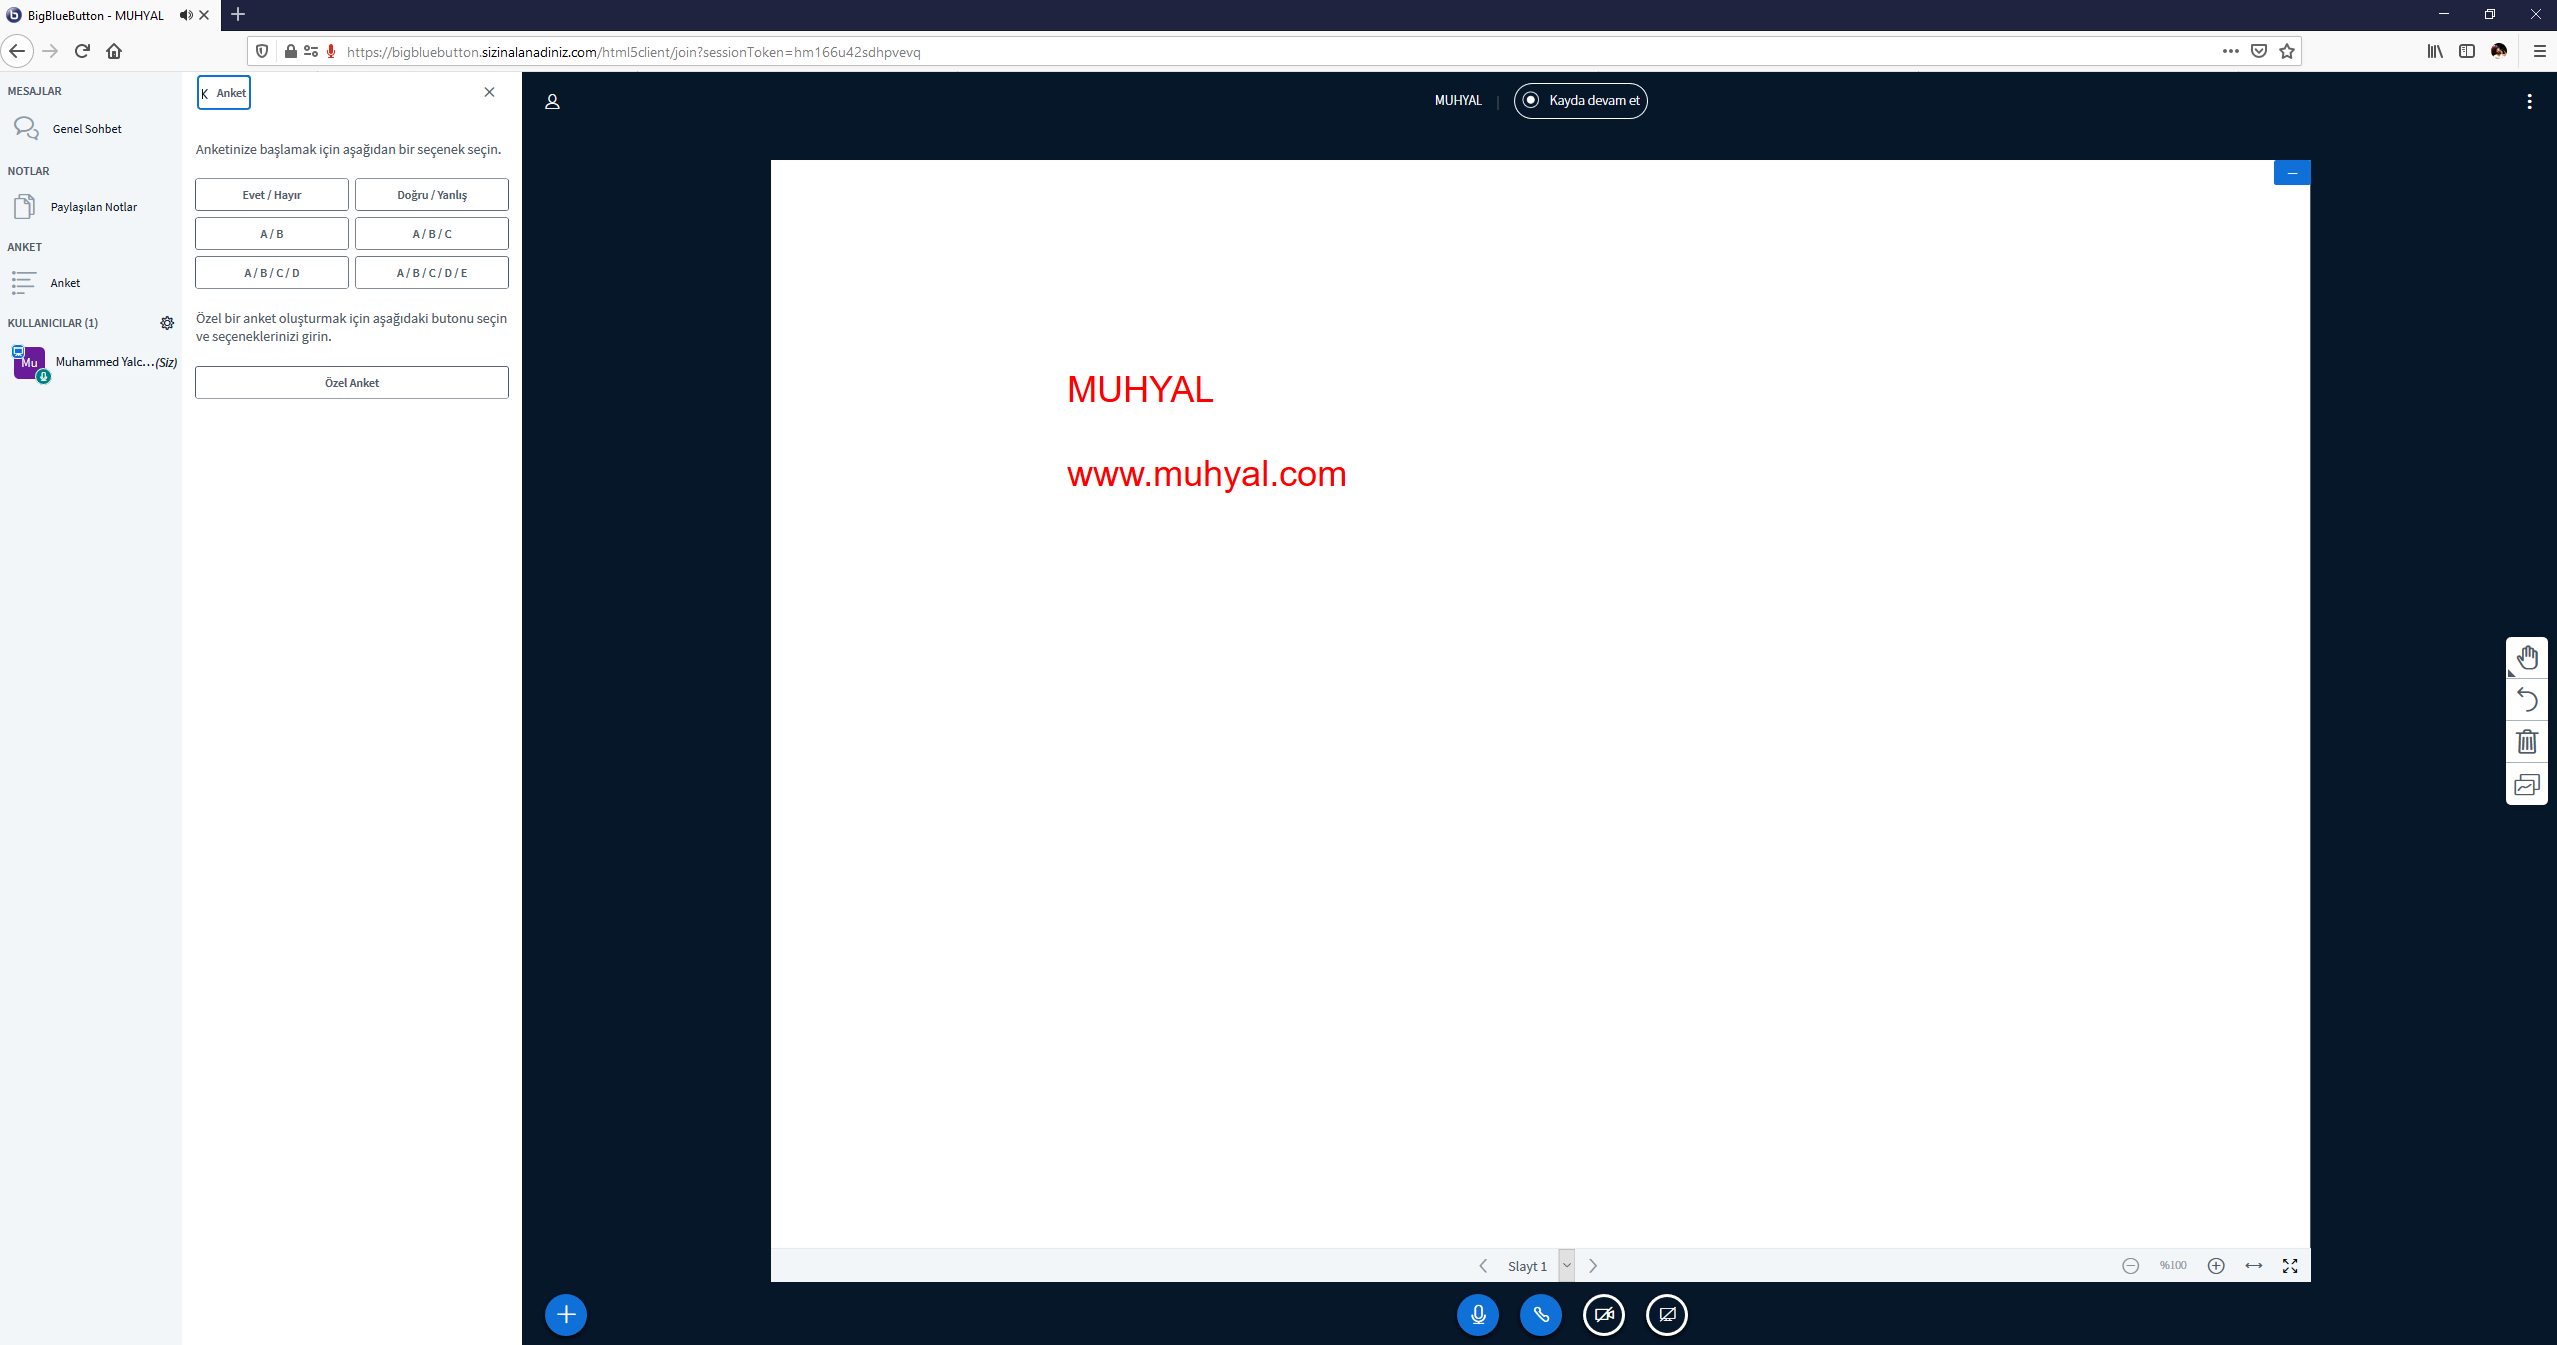Open user settings gear next to KULLANICILAR
The height and width of the screenshot is (1345, 2557).
tap(167, 323)
